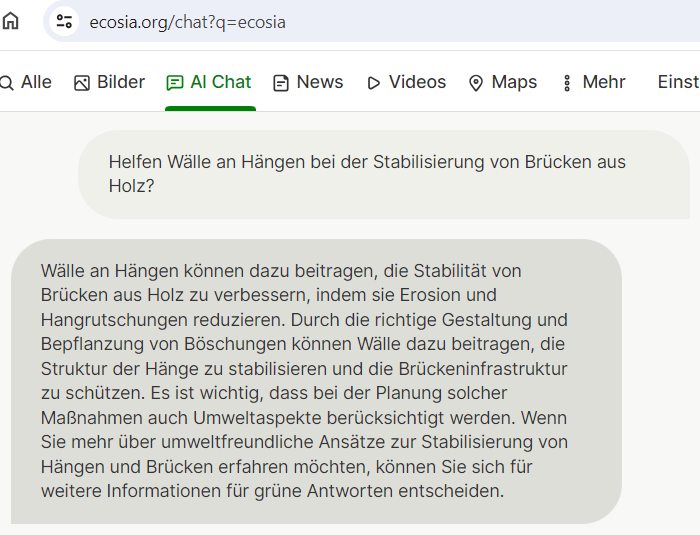The width and height of the screenshot is (700, 535).
Task: Switch to the Alle results tab
Action: 36,83
